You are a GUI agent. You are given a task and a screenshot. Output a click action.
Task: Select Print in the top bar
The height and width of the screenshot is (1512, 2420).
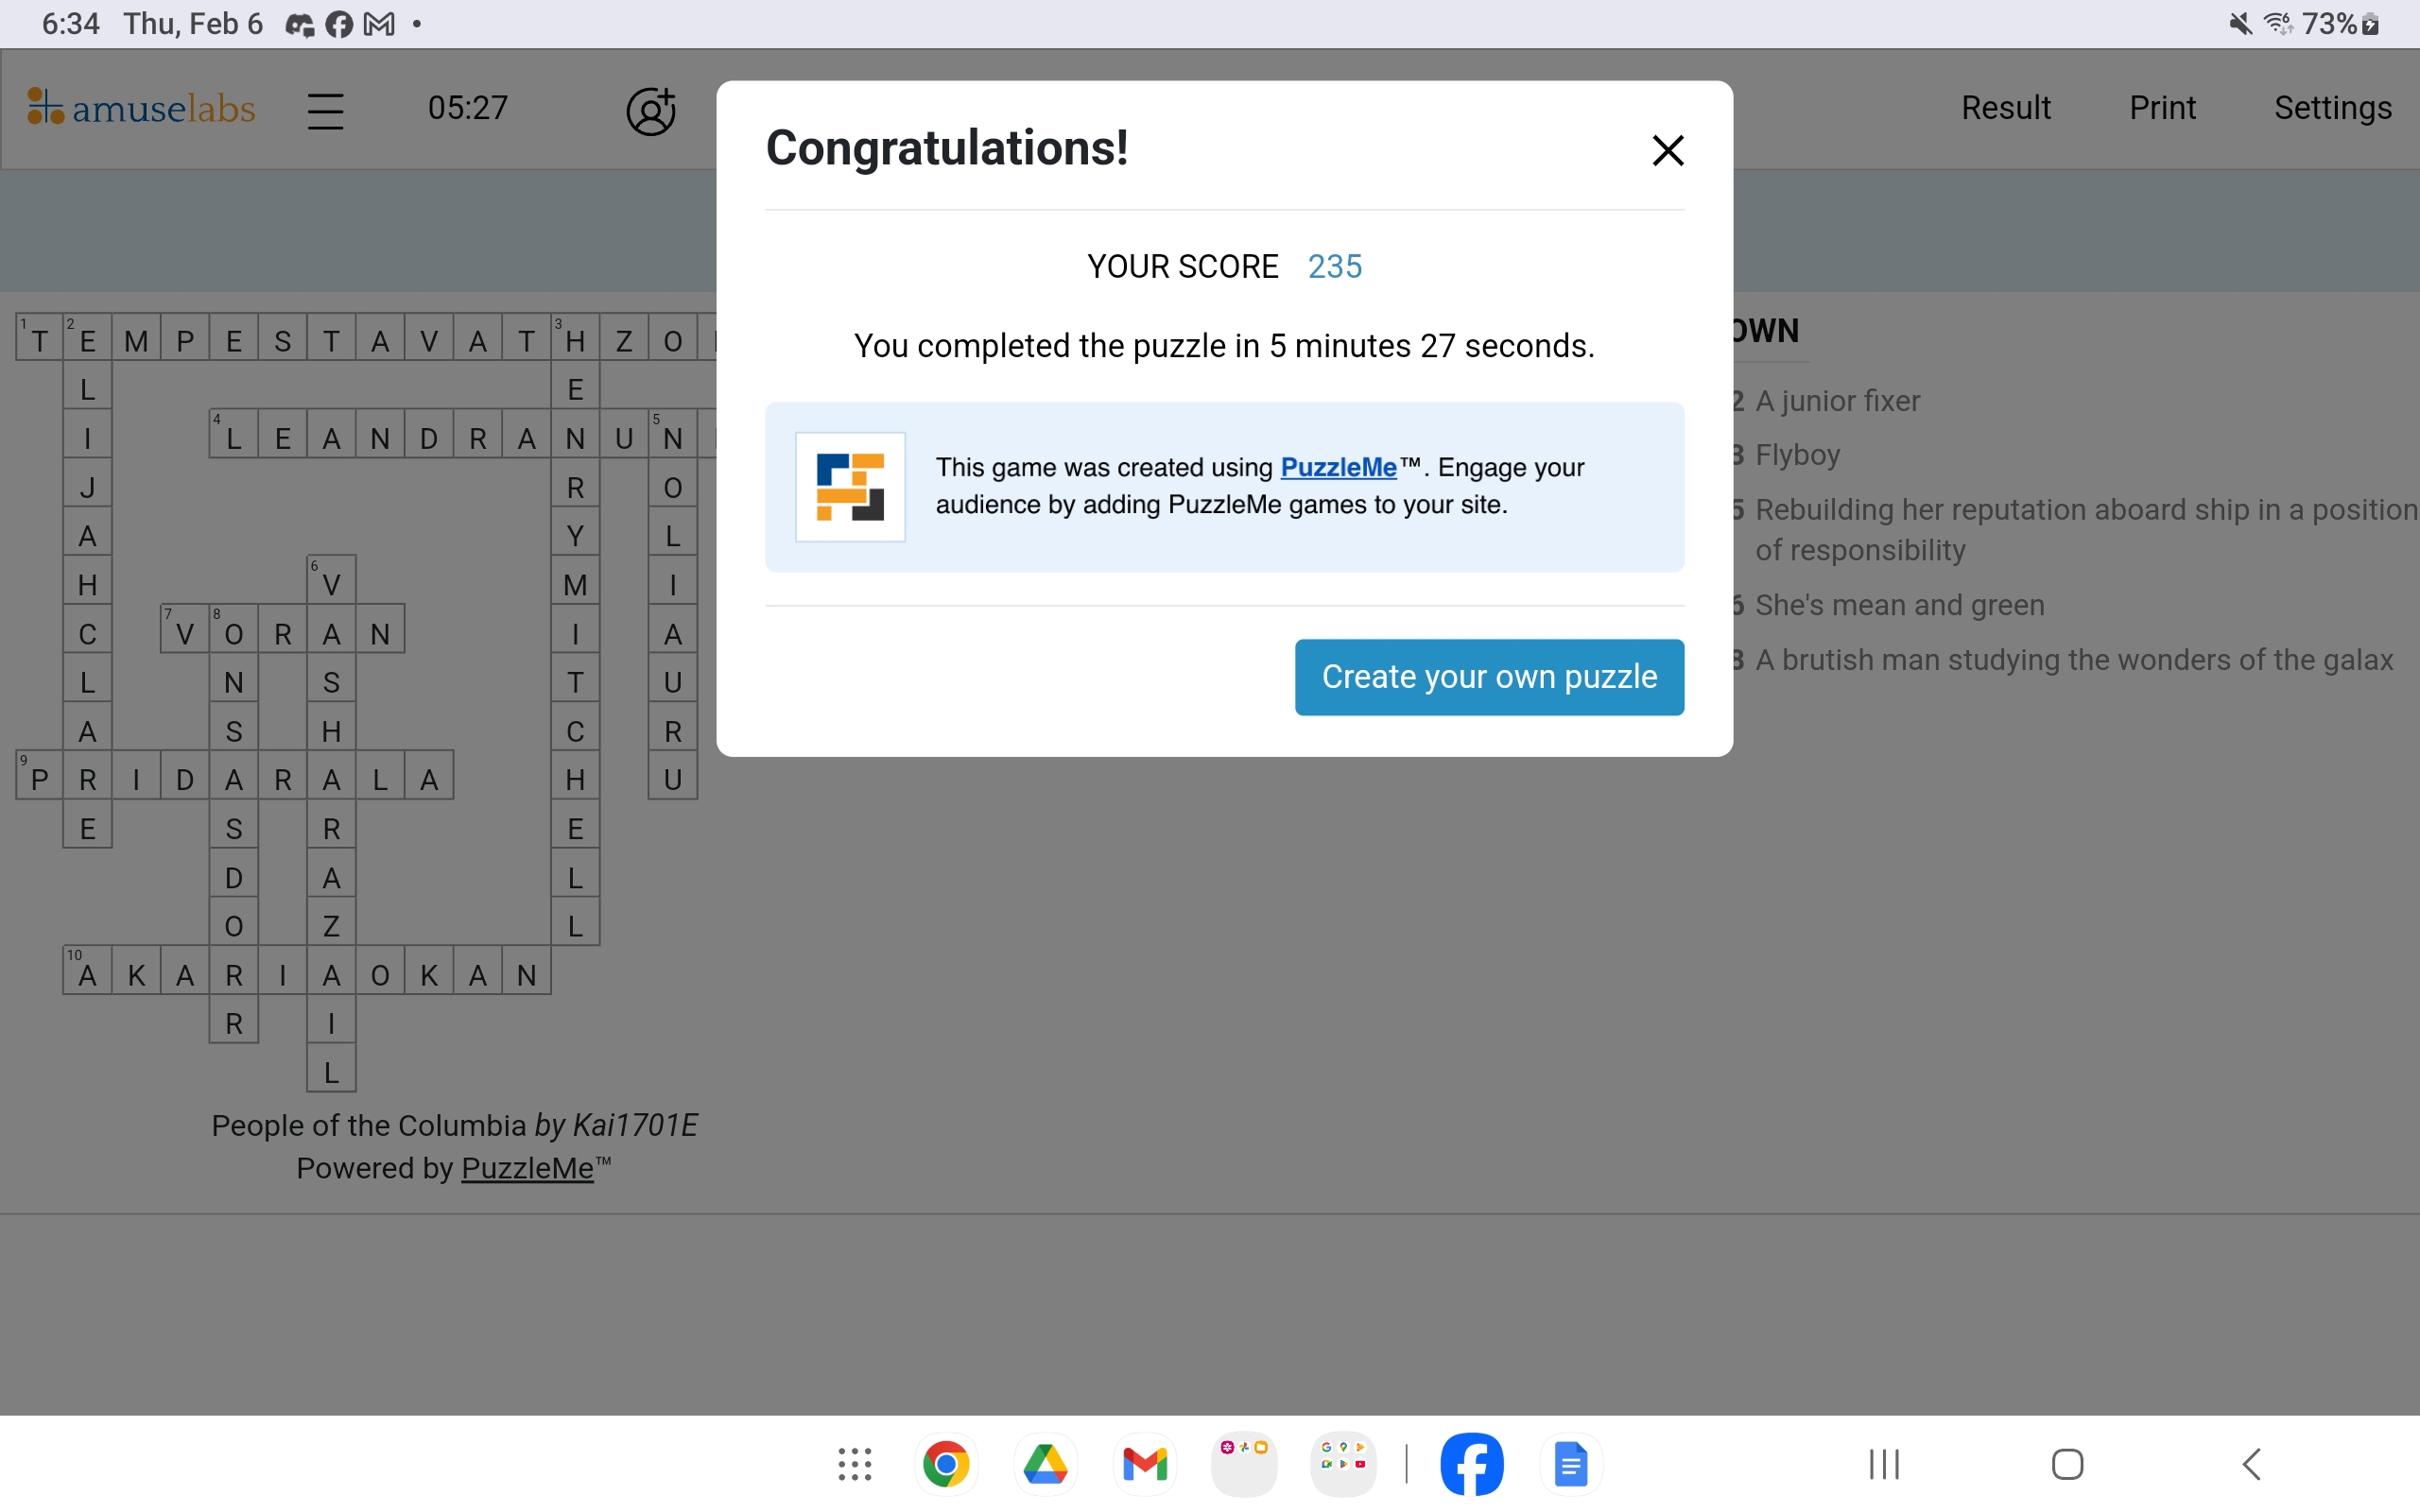[x=2161, y=107]
